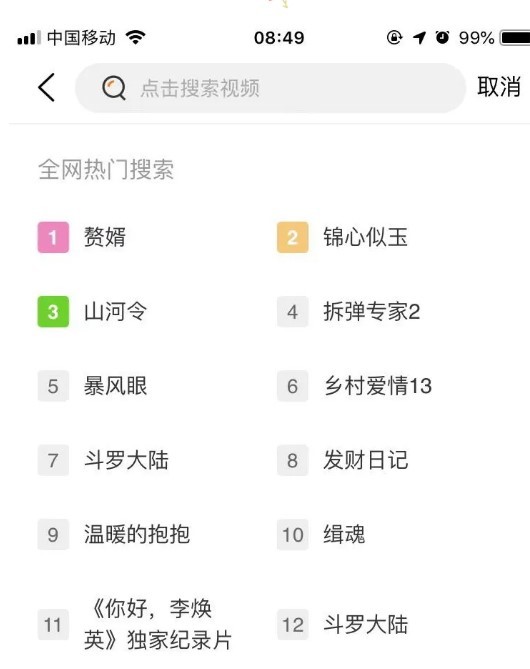Choose 暴风眼 from hot searches
Screen dimensions: 530x669
point(115,386)
